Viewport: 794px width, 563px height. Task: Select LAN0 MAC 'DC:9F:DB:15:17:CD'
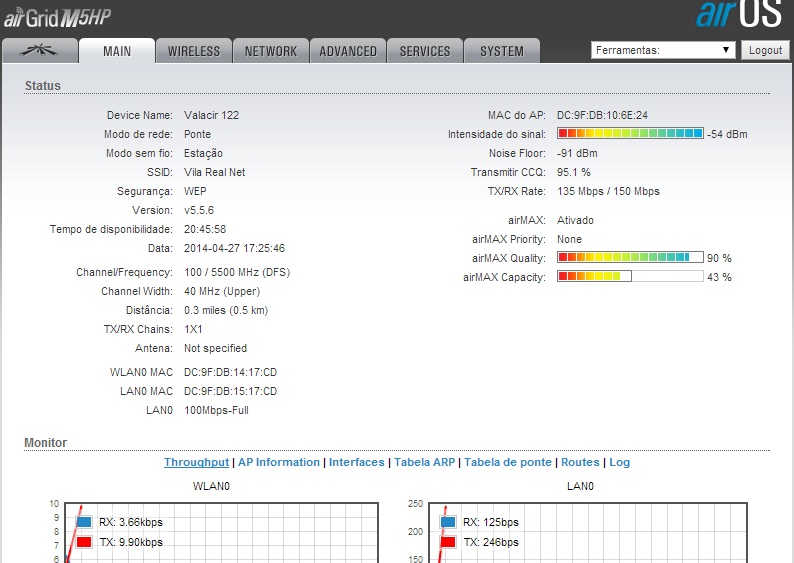click(x=230, y=392)
